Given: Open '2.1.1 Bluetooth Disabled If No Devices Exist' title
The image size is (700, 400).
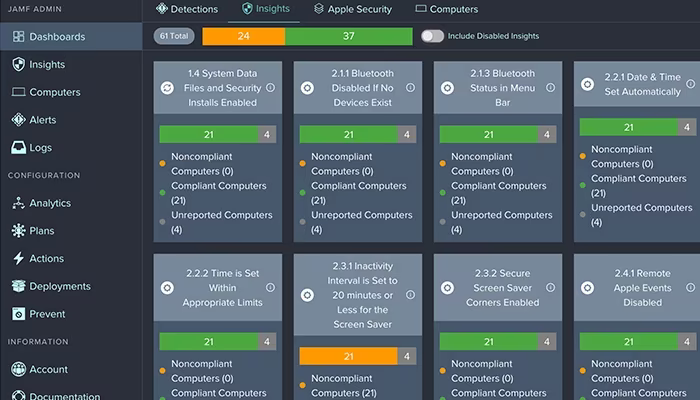Looking at the screenshot, I should 362,88.
